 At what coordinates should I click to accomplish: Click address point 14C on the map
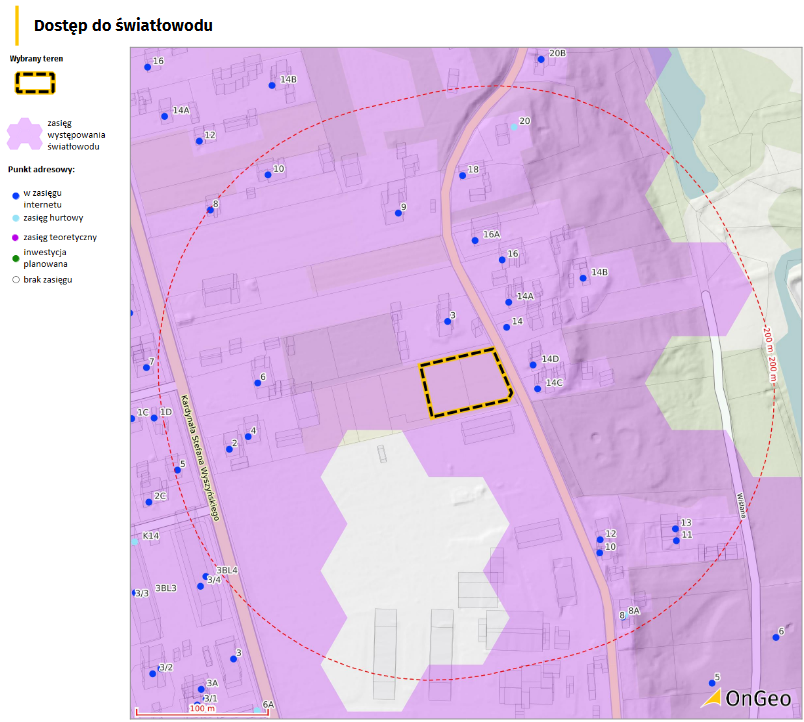(538, 388)
